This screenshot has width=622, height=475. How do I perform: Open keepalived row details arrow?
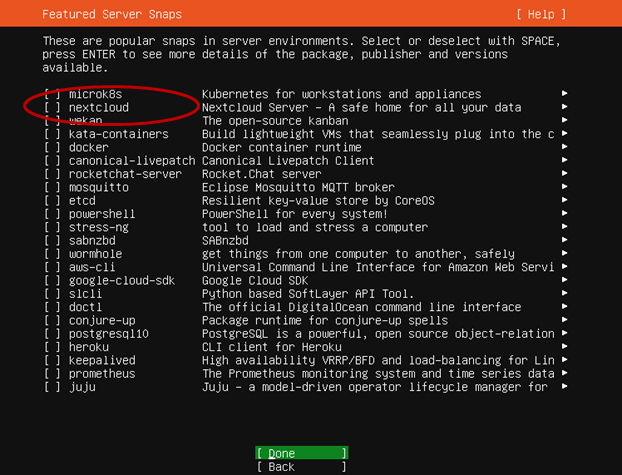[x=564, y=360]
